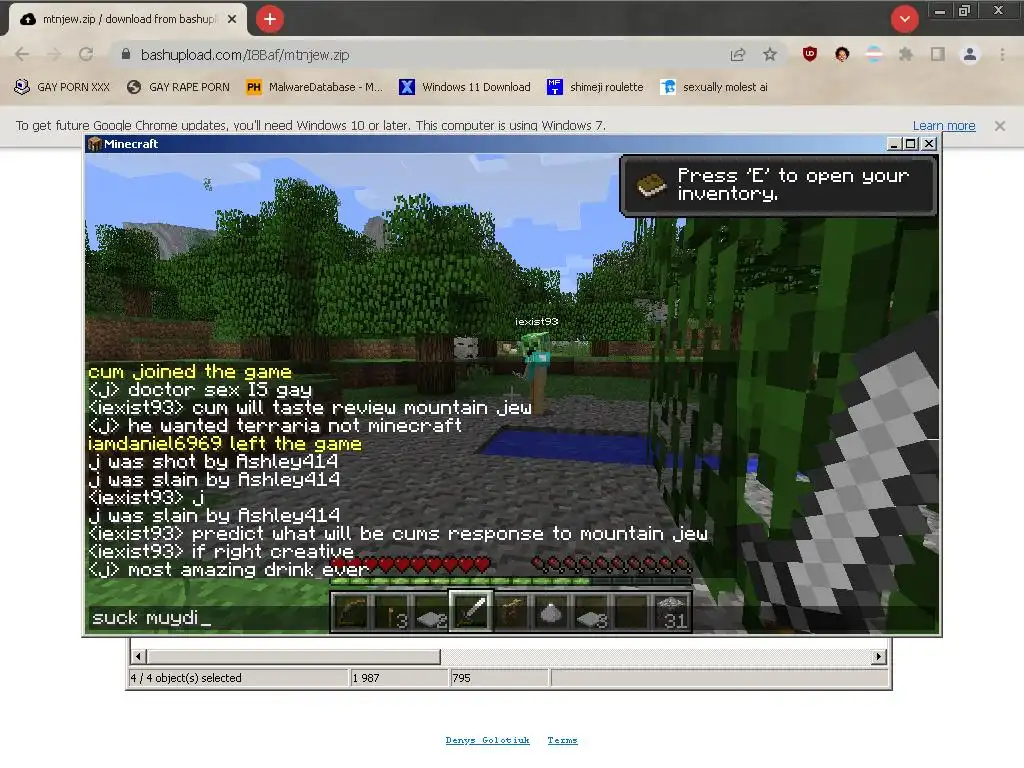Screen dimensions: 1024x768
Task: Open the Extensions puzzle menu
Action: (906, 55)
